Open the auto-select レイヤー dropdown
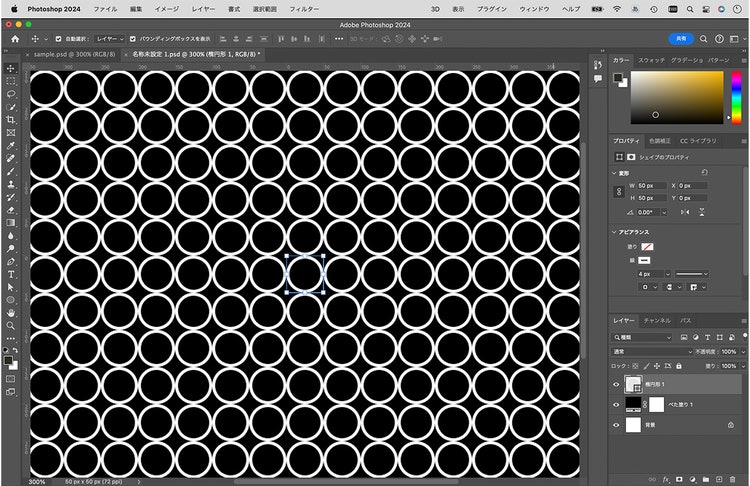 tap(110, 39)
